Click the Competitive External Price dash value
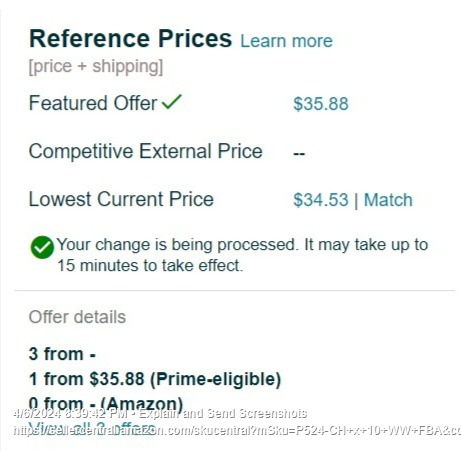This screenshot has width=461, height=451. pyautogui.click(x=299, y=154)
